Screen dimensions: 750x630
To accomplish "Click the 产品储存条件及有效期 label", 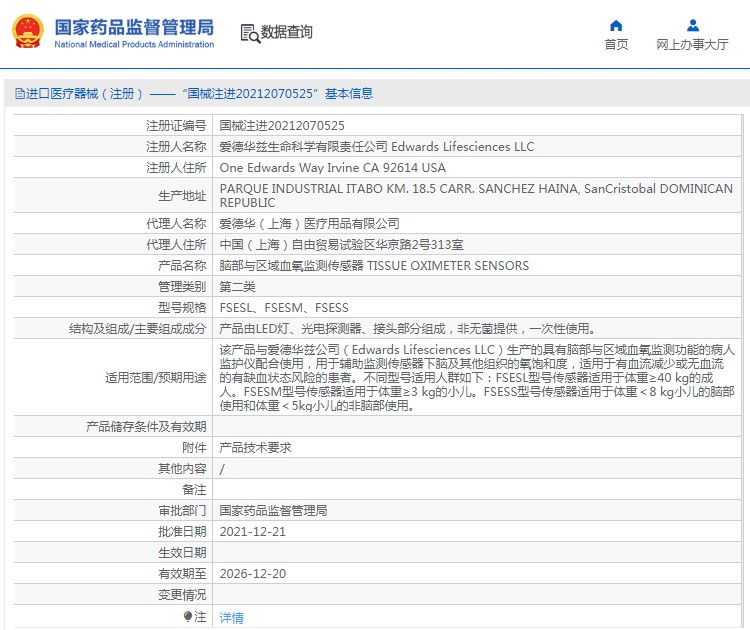I will coord(146,426).
